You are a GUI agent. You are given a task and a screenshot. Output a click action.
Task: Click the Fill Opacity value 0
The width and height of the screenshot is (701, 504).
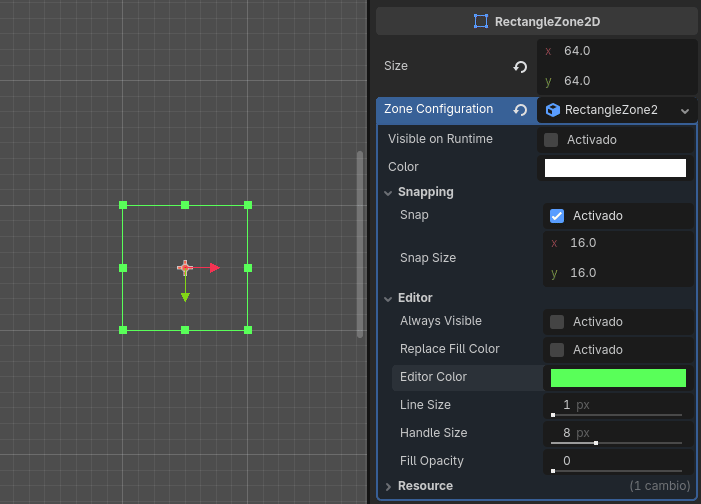(566, 461)
